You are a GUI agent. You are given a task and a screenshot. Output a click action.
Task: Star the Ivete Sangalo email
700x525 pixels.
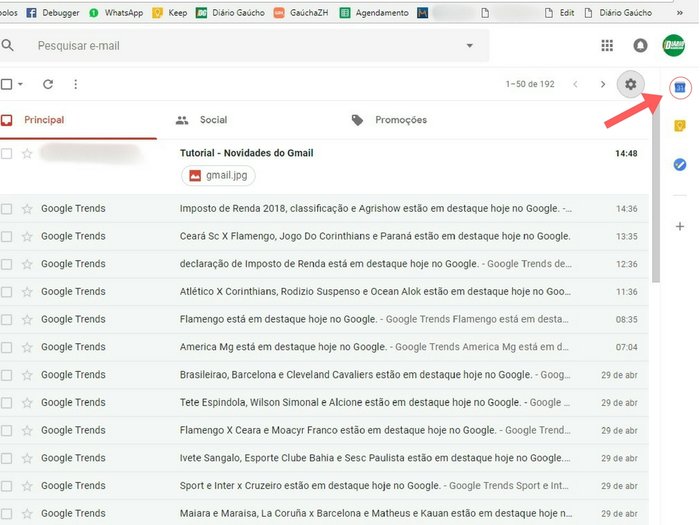(x=27, y=458)
